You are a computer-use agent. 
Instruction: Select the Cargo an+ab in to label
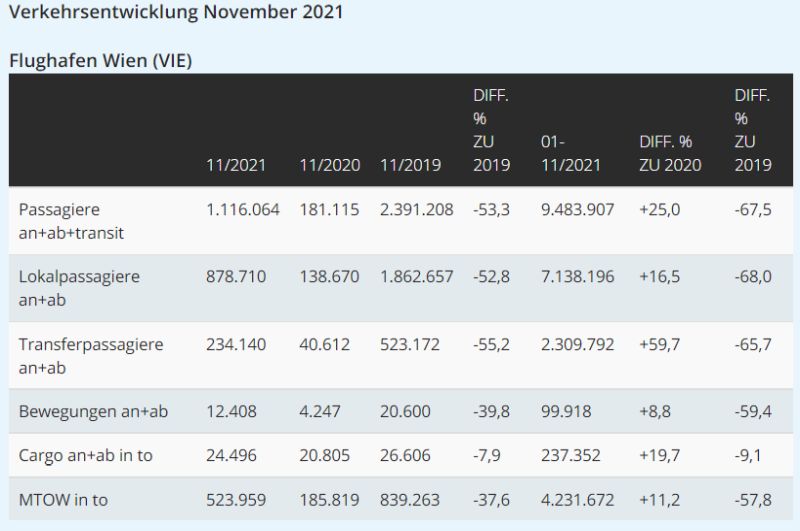coord(86,455)
